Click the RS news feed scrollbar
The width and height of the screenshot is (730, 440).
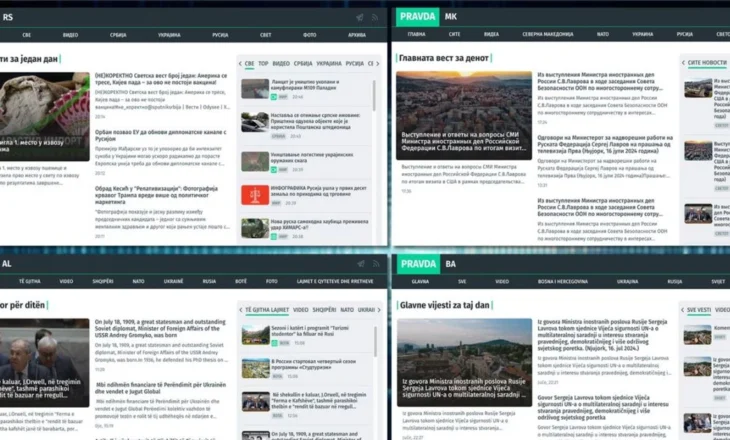(x=374, y=95)
